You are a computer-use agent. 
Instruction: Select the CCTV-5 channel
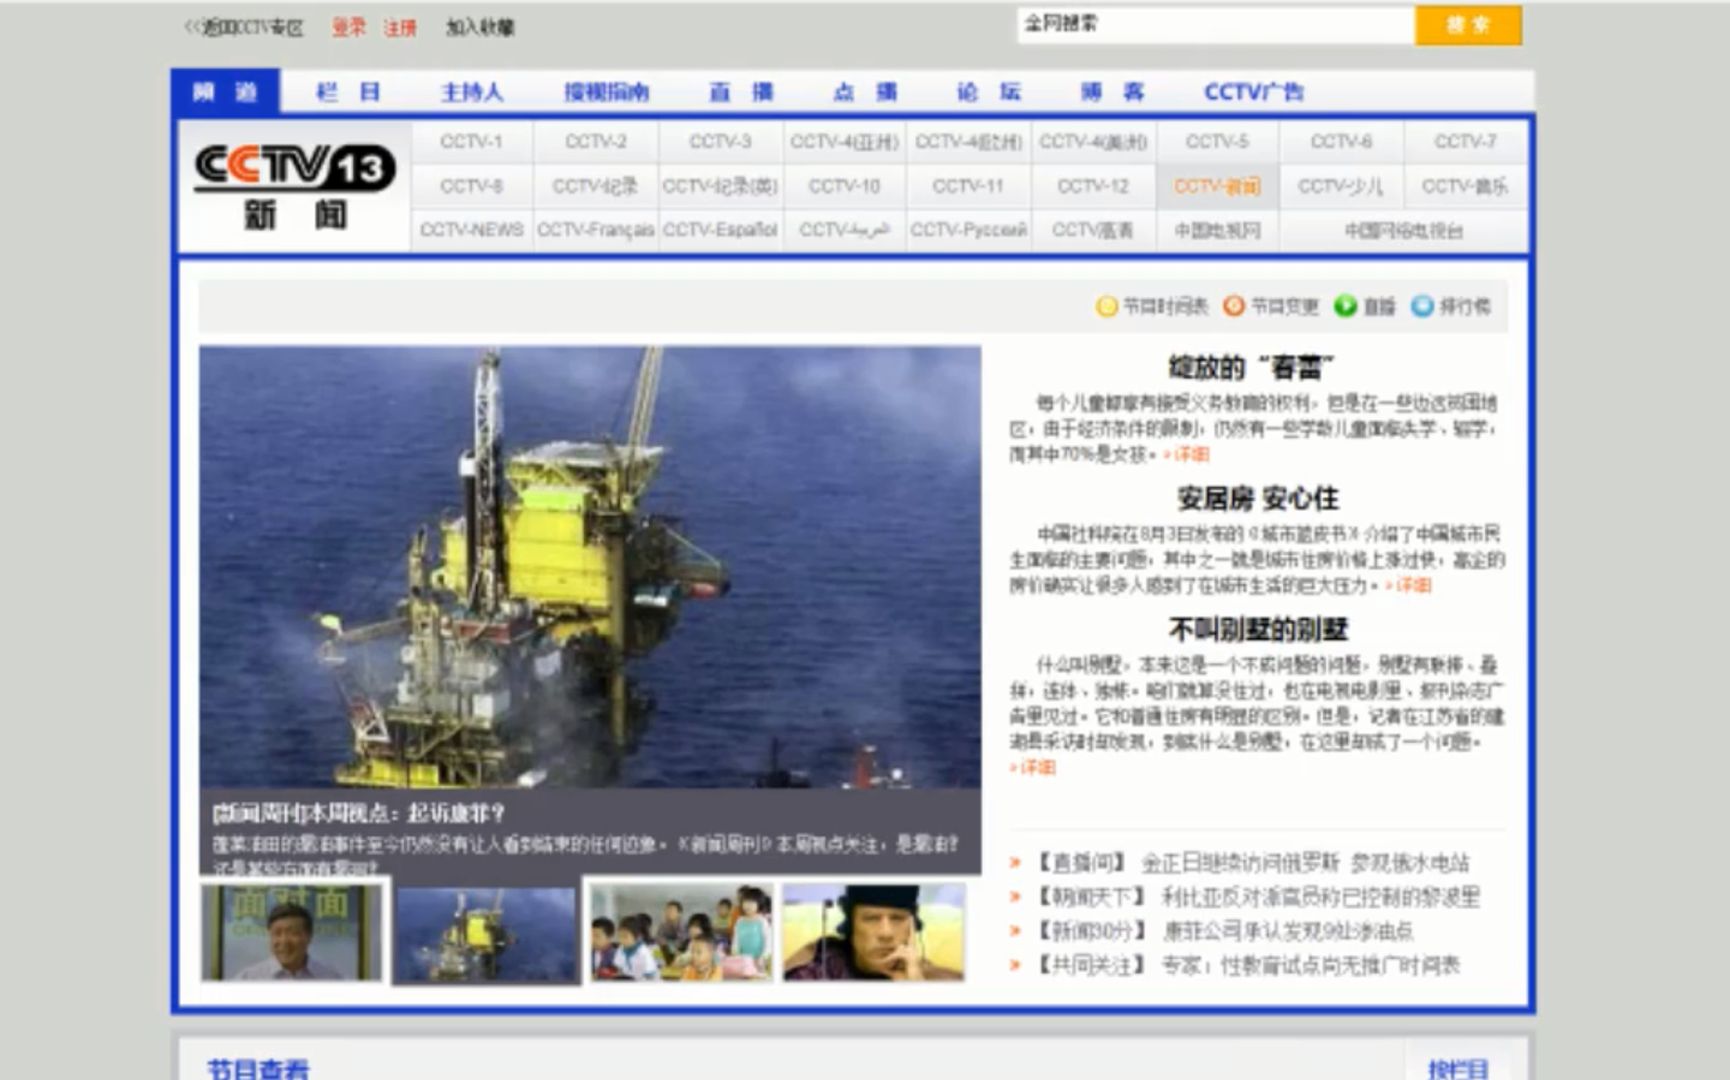click(1217, 142)
